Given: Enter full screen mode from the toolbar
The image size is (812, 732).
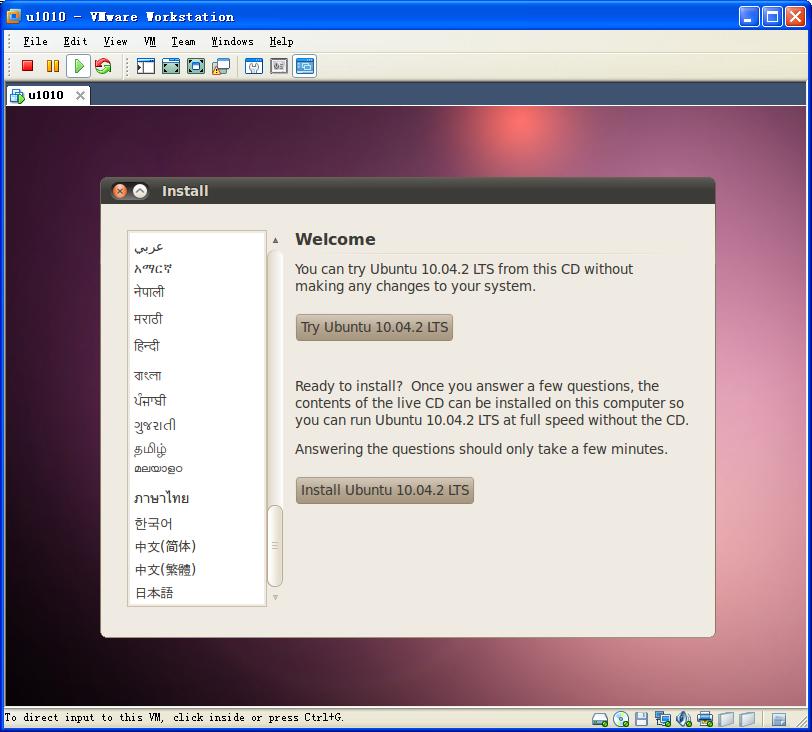Looking at the screenshot, I should pos(196,66).
